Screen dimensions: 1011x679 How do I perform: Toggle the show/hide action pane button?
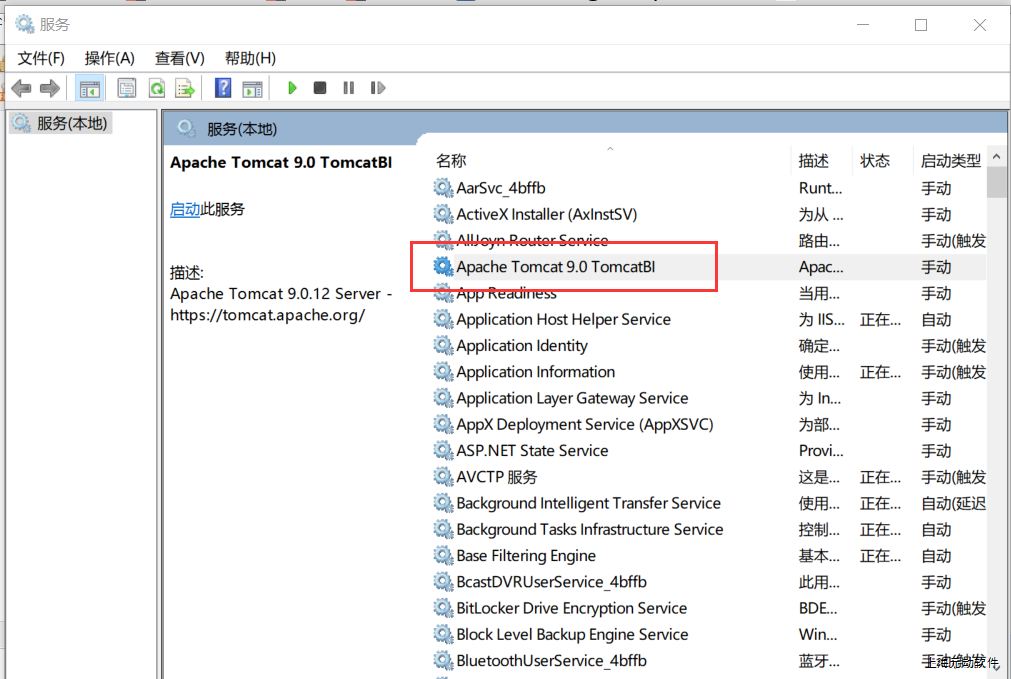tap(252, 88)
